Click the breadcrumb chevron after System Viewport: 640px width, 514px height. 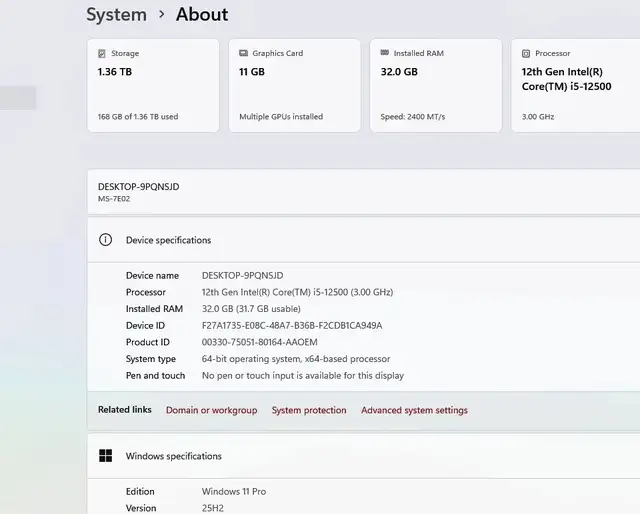pyautogui.click(x=162, y=14)
